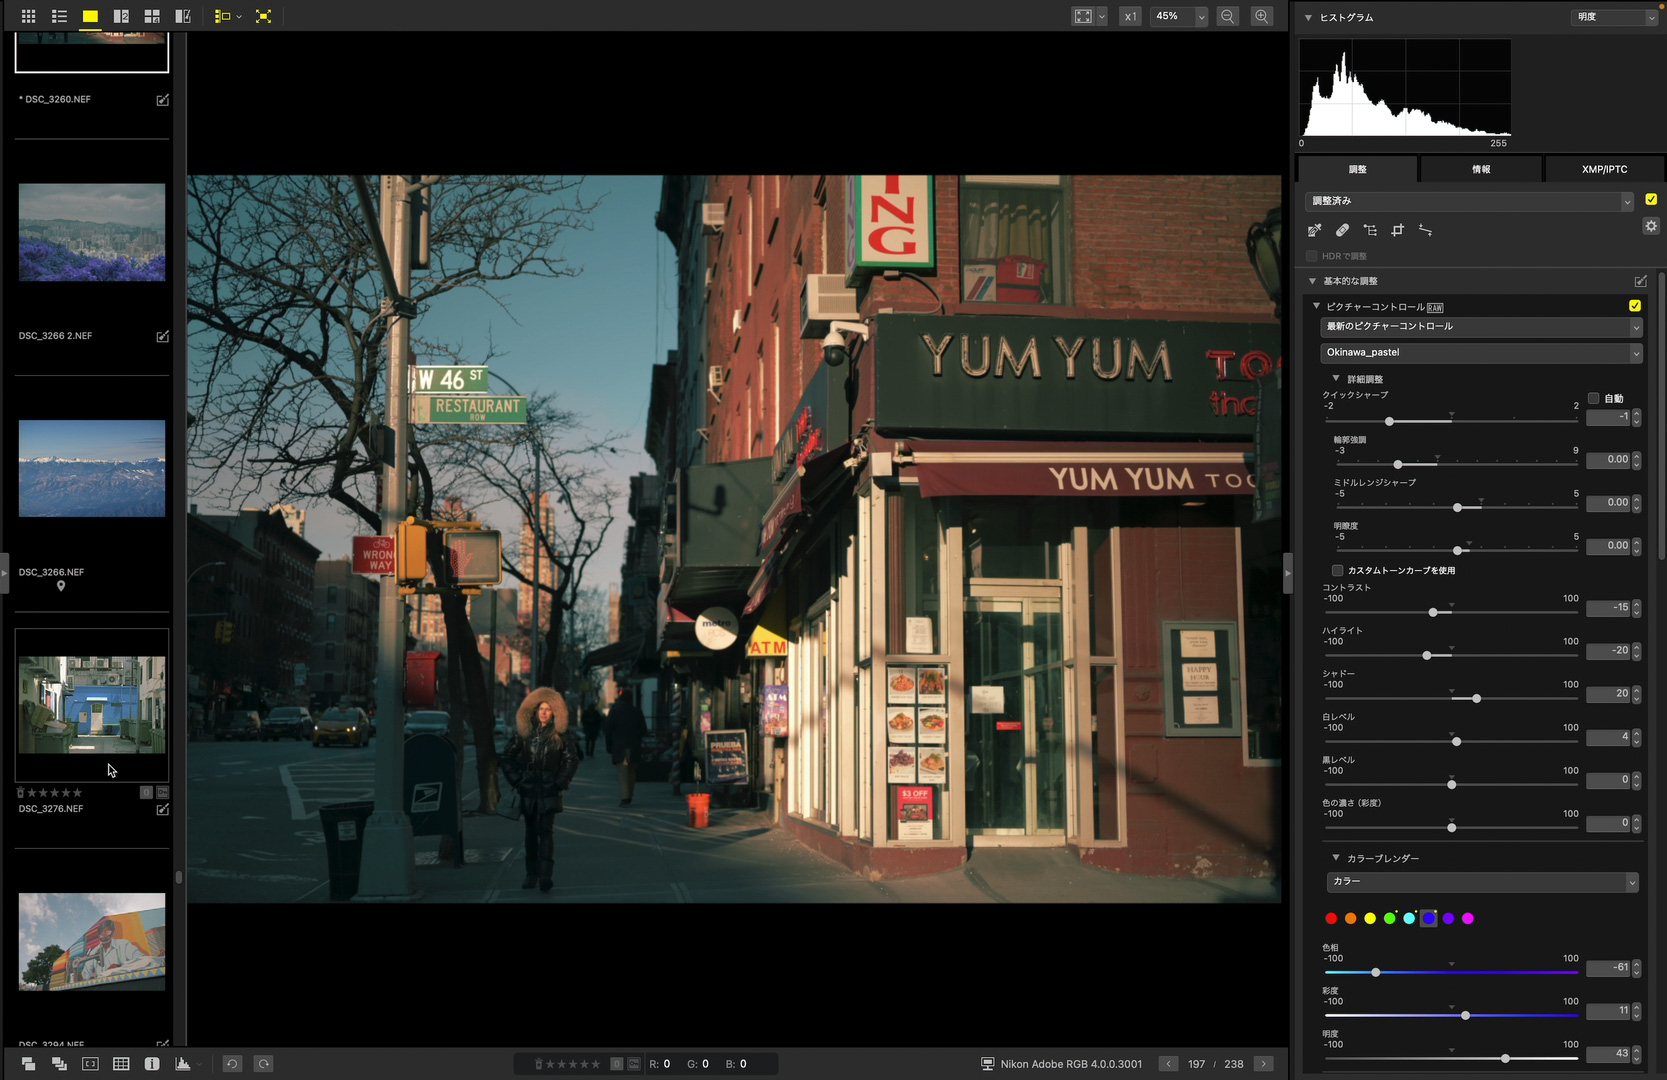Toggle the ピクチャーコントロール checkbox
Screen dimensions: 1667x1080
coord(1635,306)
